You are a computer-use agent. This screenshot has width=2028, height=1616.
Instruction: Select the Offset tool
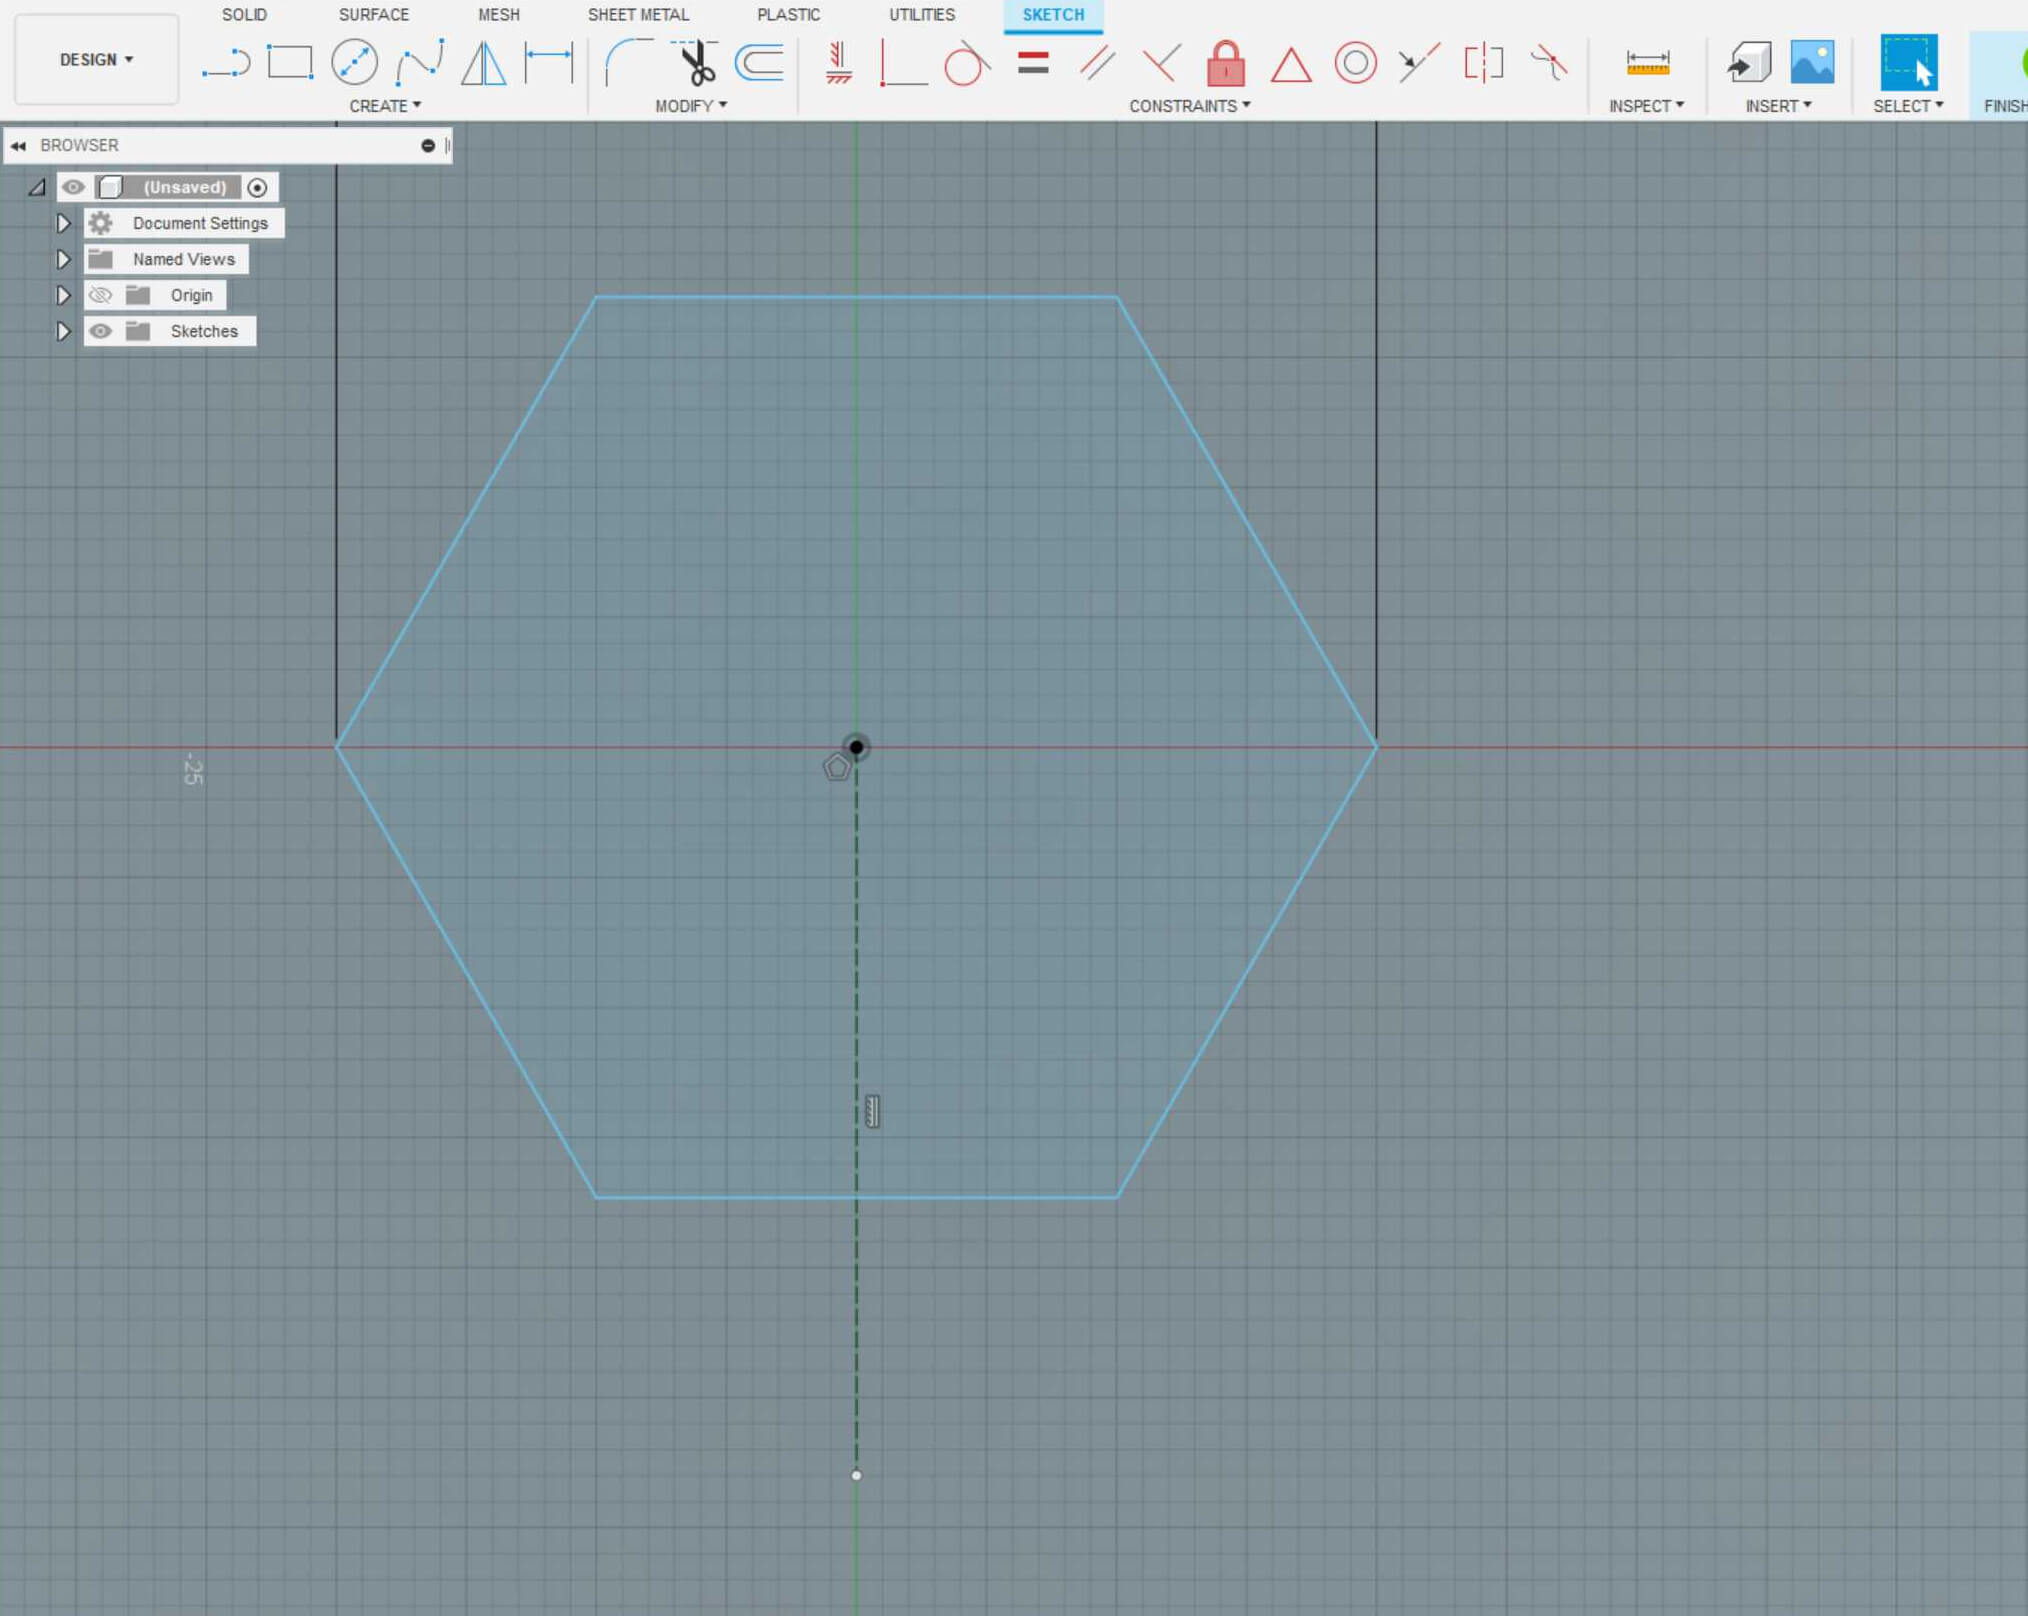(x=759, y=63)
